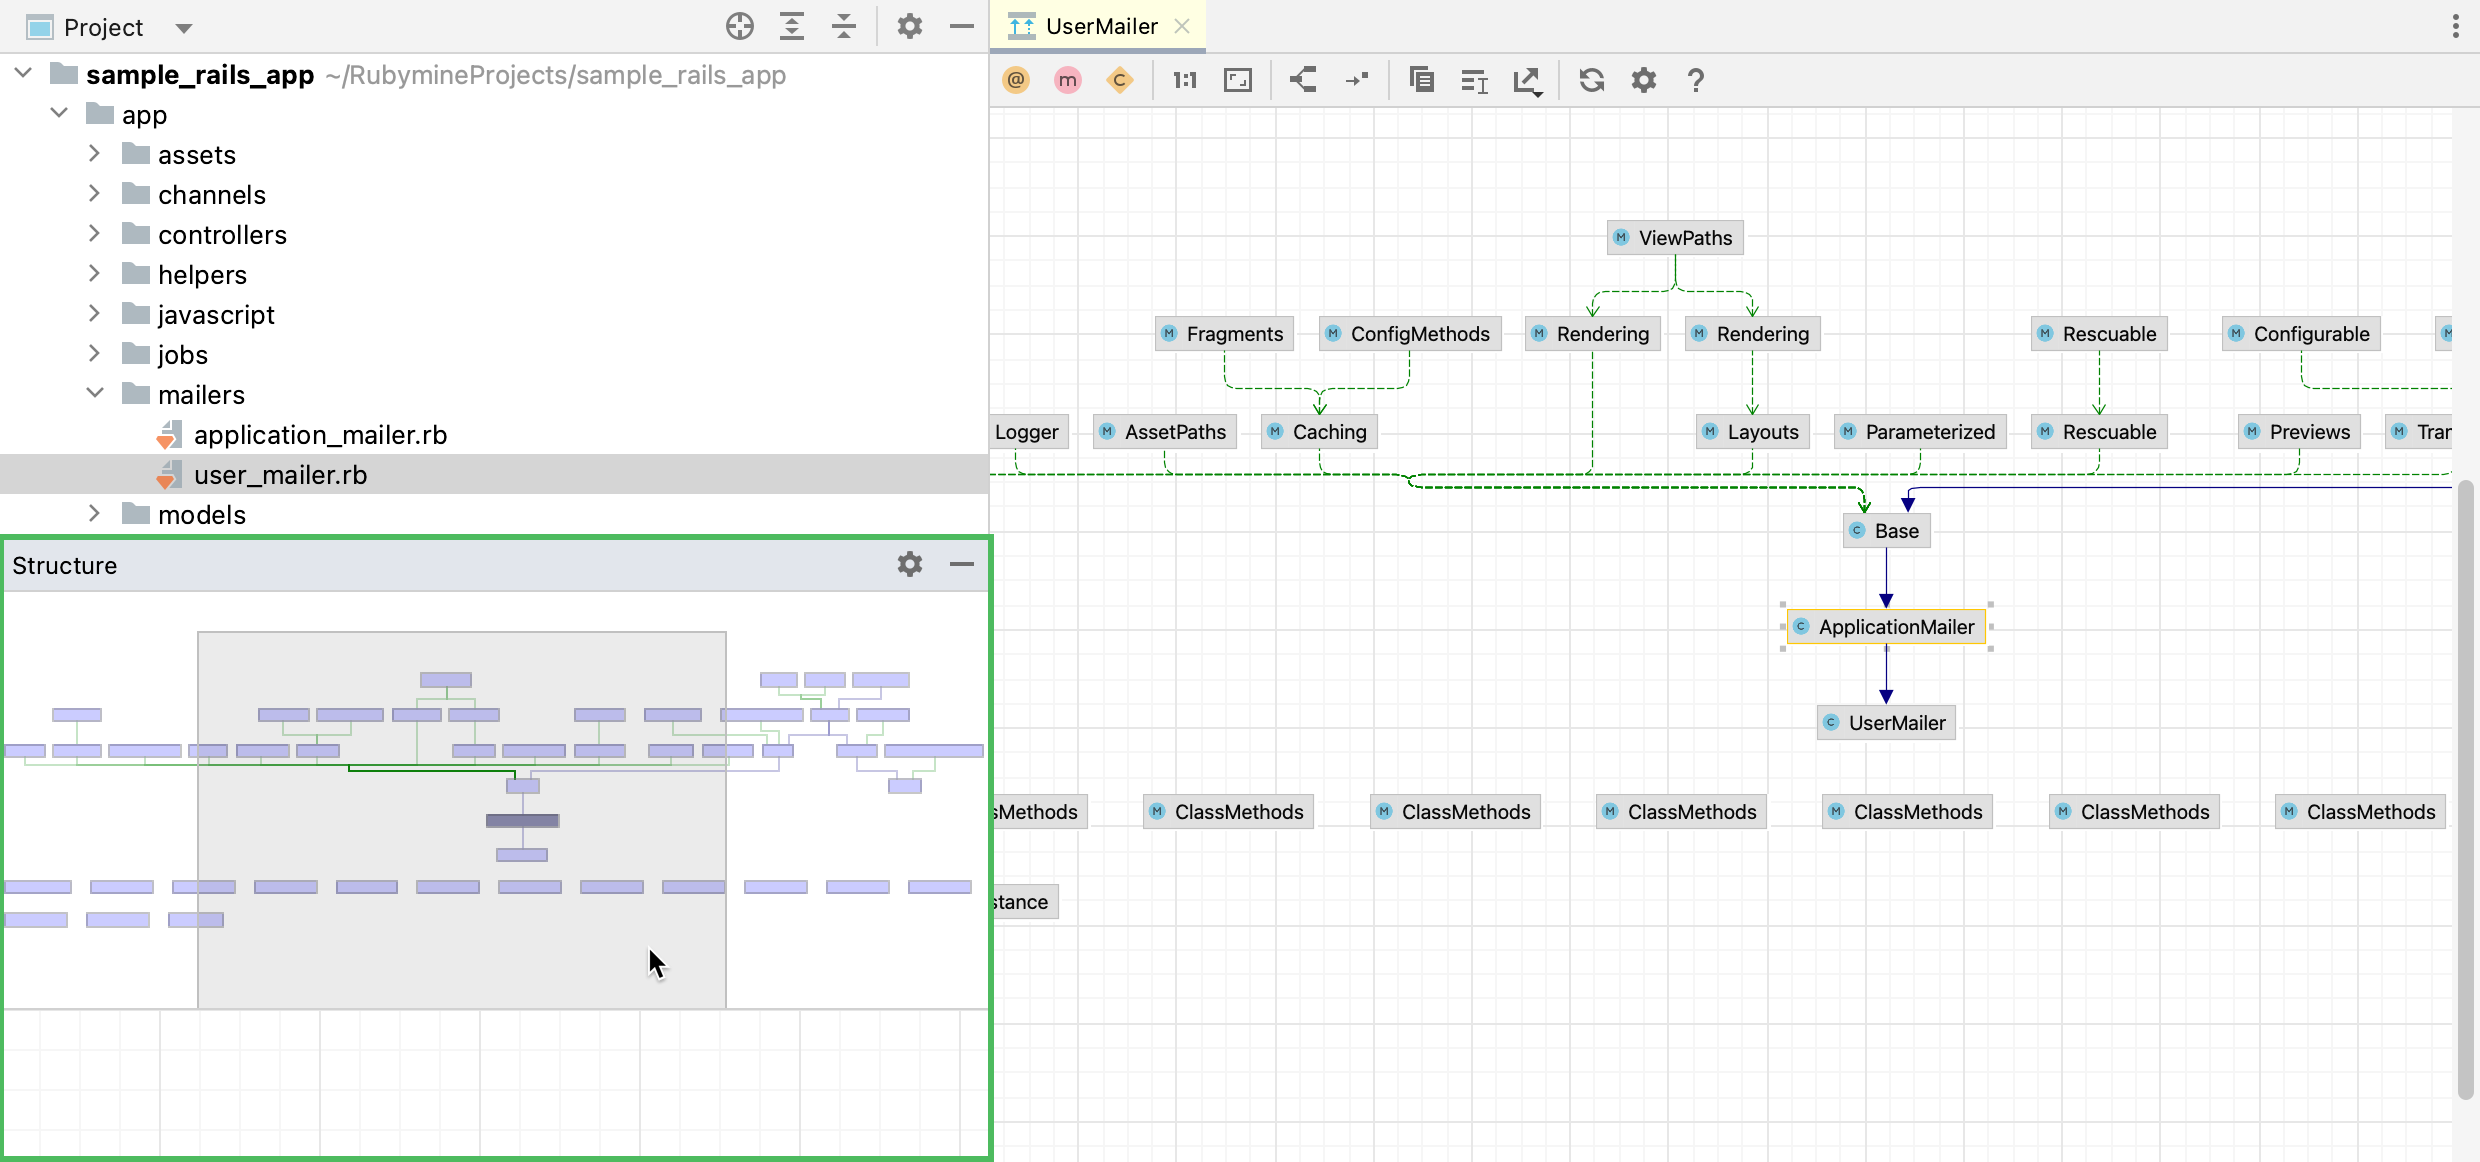
Task: Open the Structure panel settings gear
Action: click(909, 564)
